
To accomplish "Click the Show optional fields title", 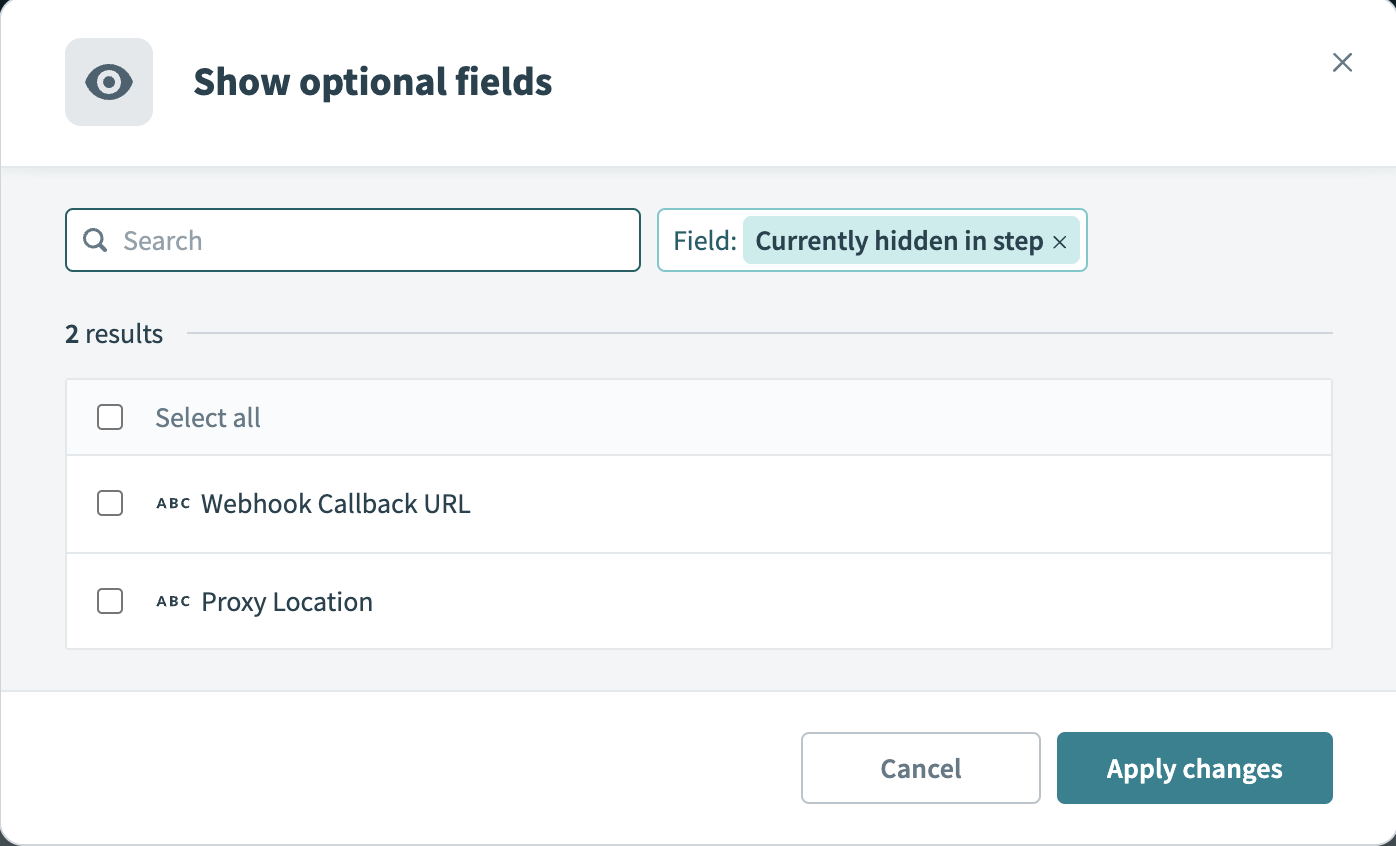I will 372,82.
